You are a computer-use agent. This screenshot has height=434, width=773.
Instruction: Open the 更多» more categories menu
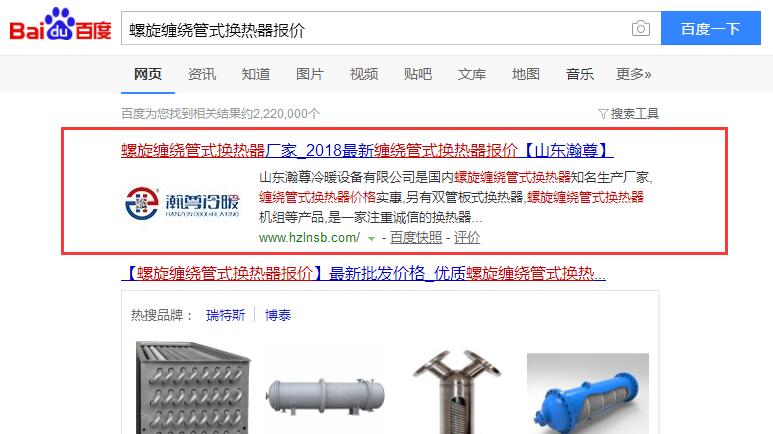tap(633, 74)
